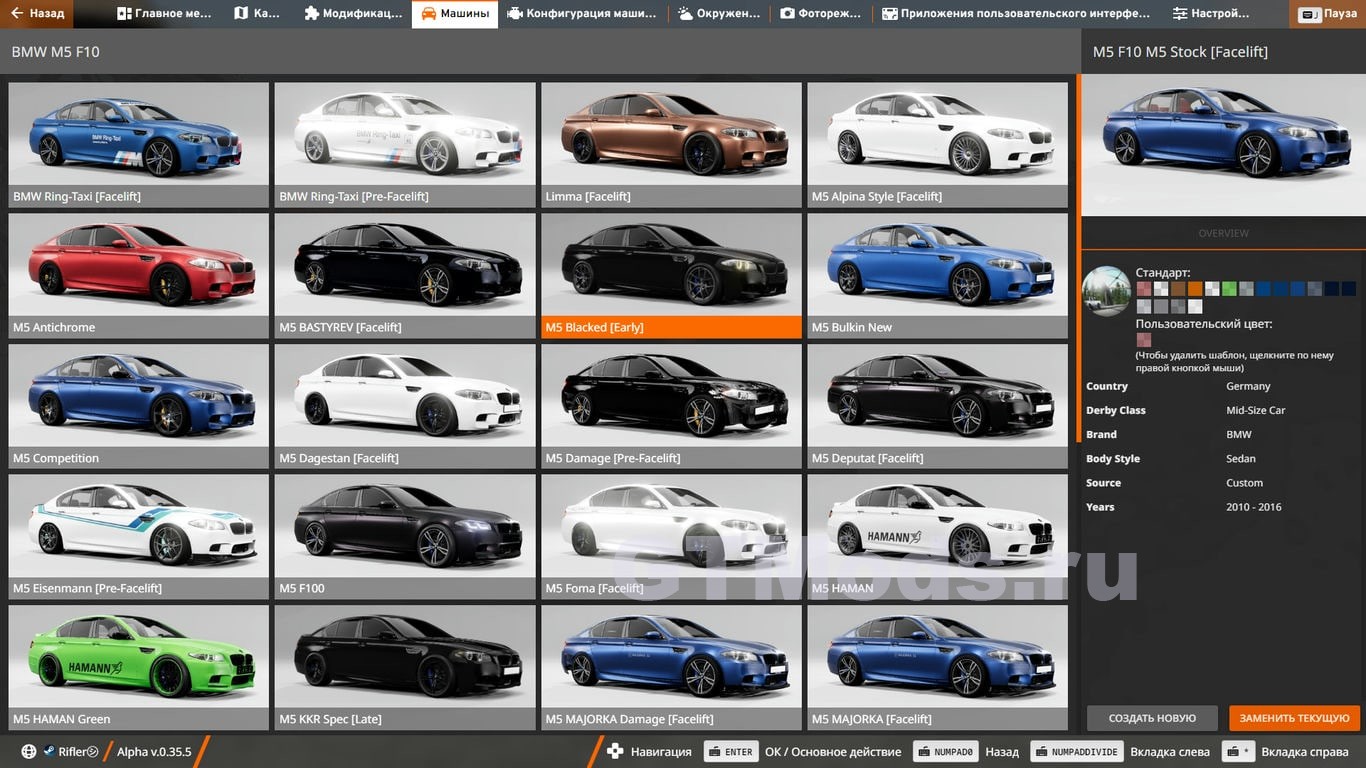Click ЗАМЕНИТЬ ТЕКУЩУЮ button

(x=1295, y=718)
